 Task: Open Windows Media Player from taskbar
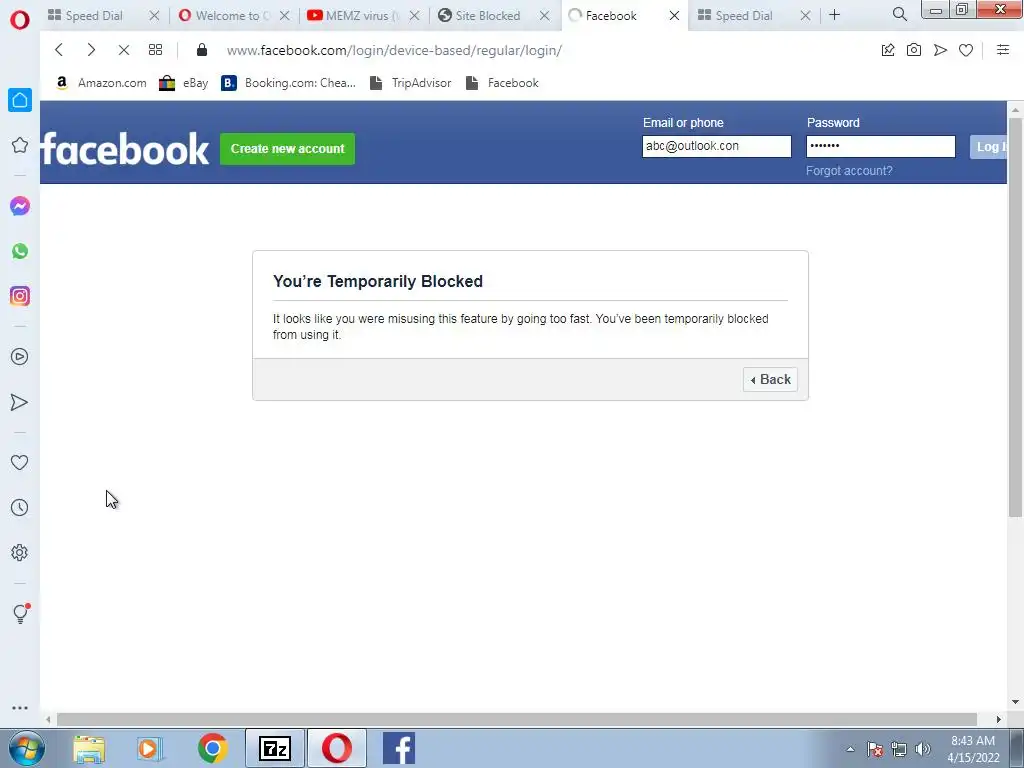[x=150, y=748]
